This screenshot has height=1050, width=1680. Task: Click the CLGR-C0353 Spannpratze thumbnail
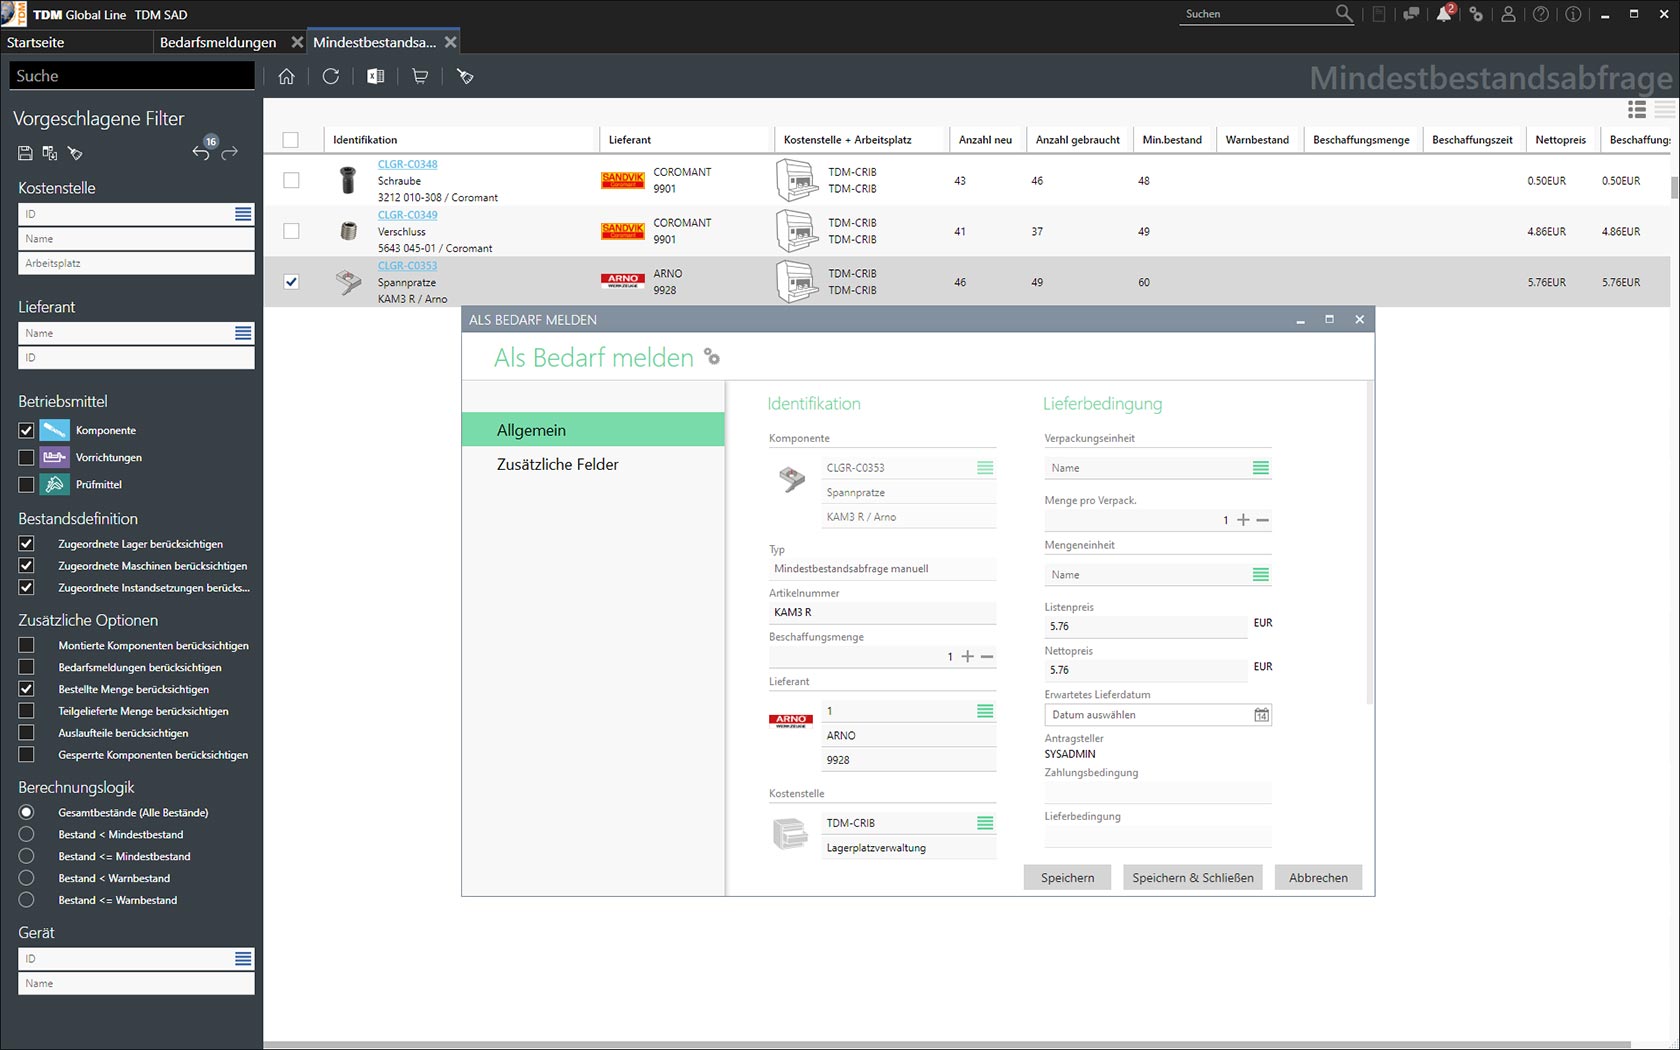348,282
